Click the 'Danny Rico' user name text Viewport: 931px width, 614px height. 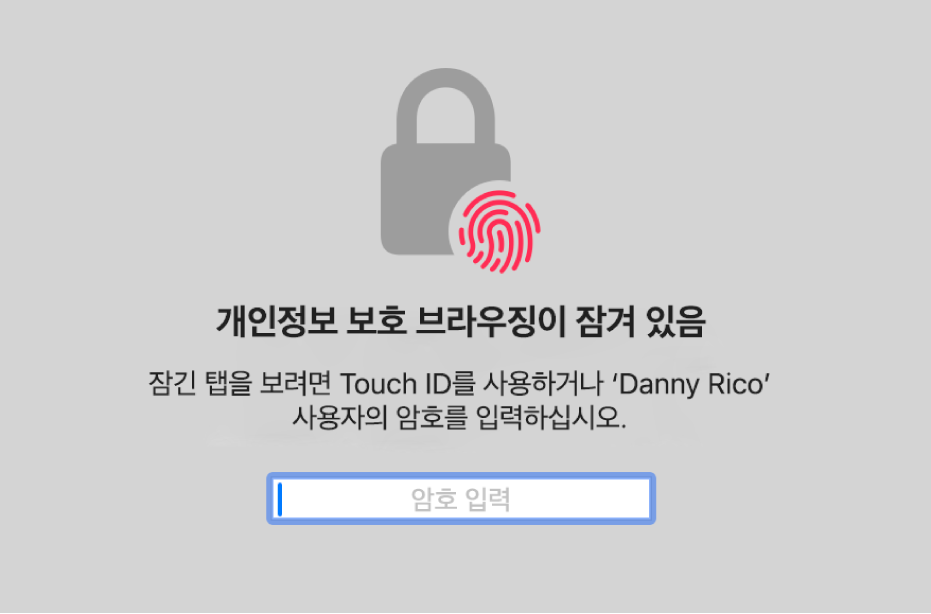(691, 384)
